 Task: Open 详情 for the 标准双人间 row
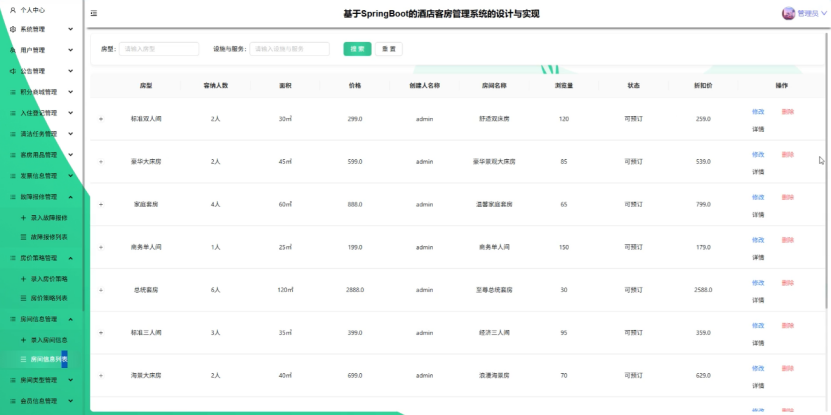pyautogui.click(x=758, y=129)
